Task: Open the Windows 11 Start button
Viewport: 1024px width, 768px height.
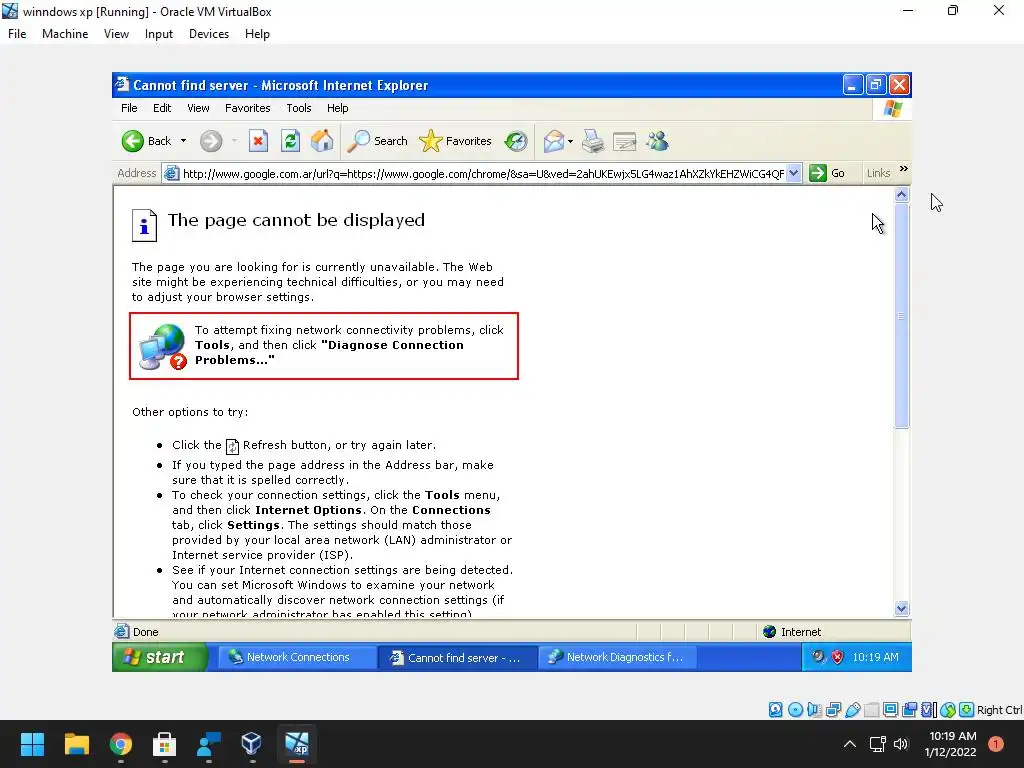Action: tap(32, 744)
